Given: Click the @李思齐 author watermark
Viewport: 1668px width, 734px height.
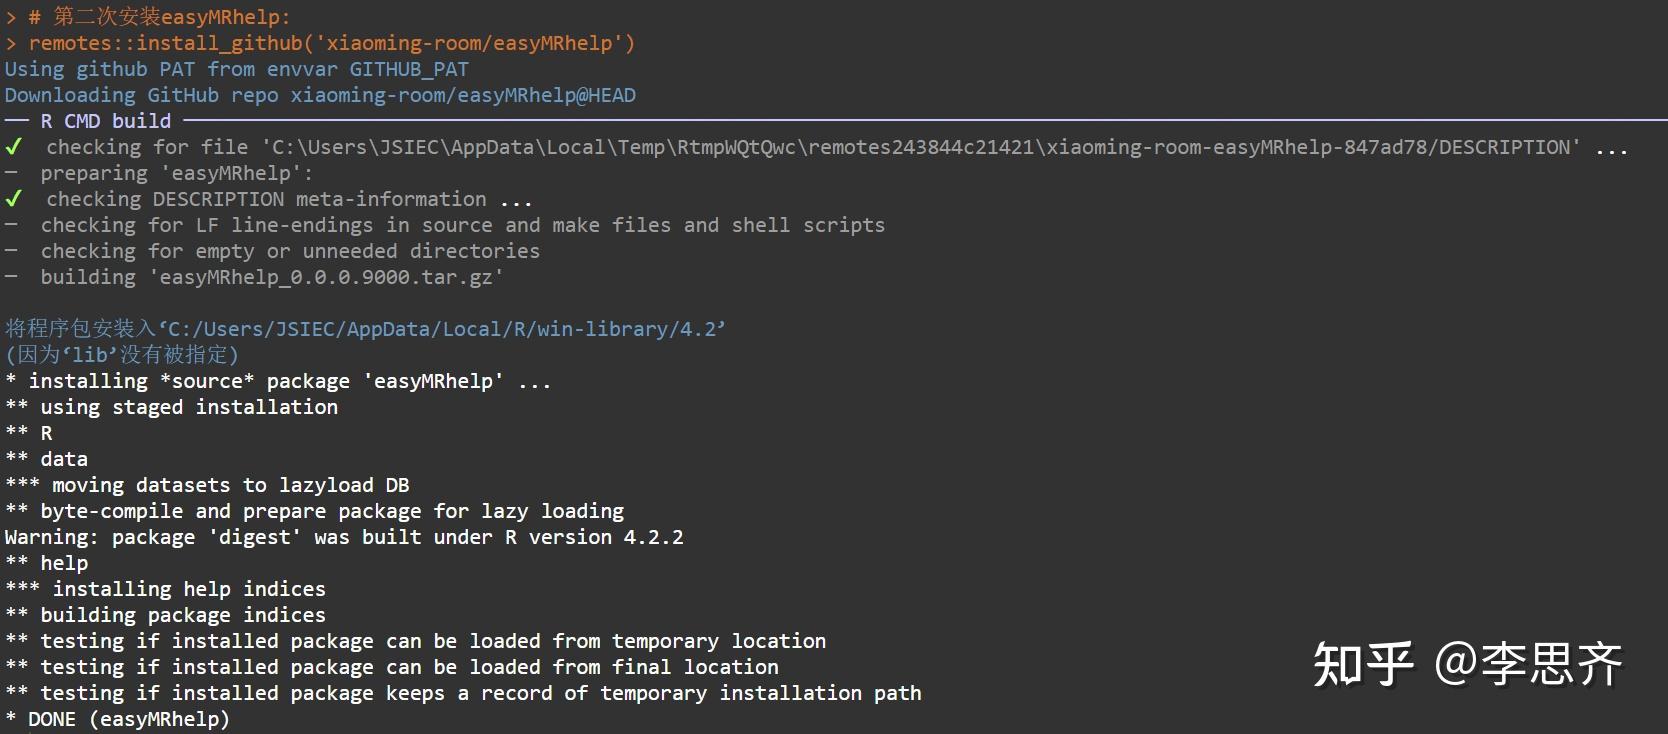Looking at the screenshot, I should [x=1528, y=664].
